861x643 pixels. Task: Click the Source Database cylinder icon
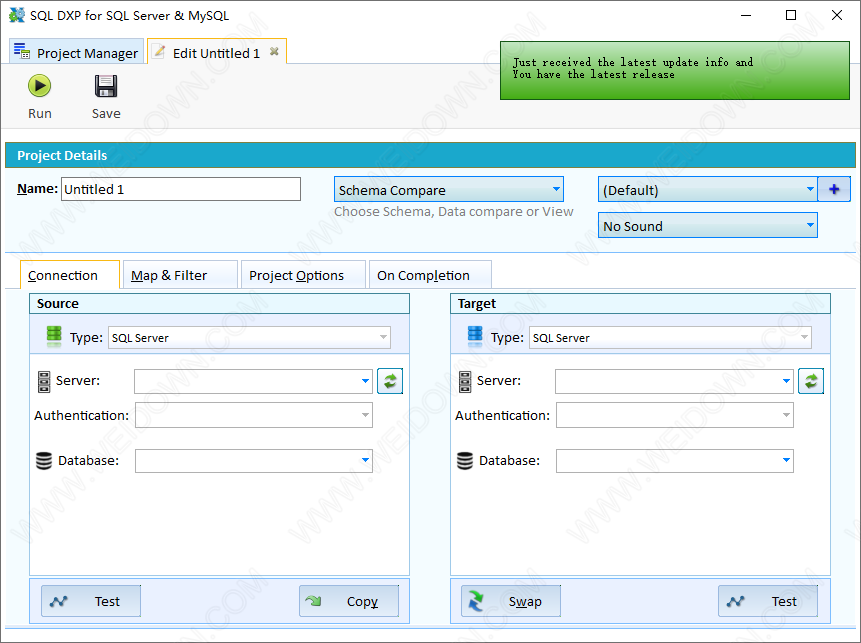click(x=44, y=461)
